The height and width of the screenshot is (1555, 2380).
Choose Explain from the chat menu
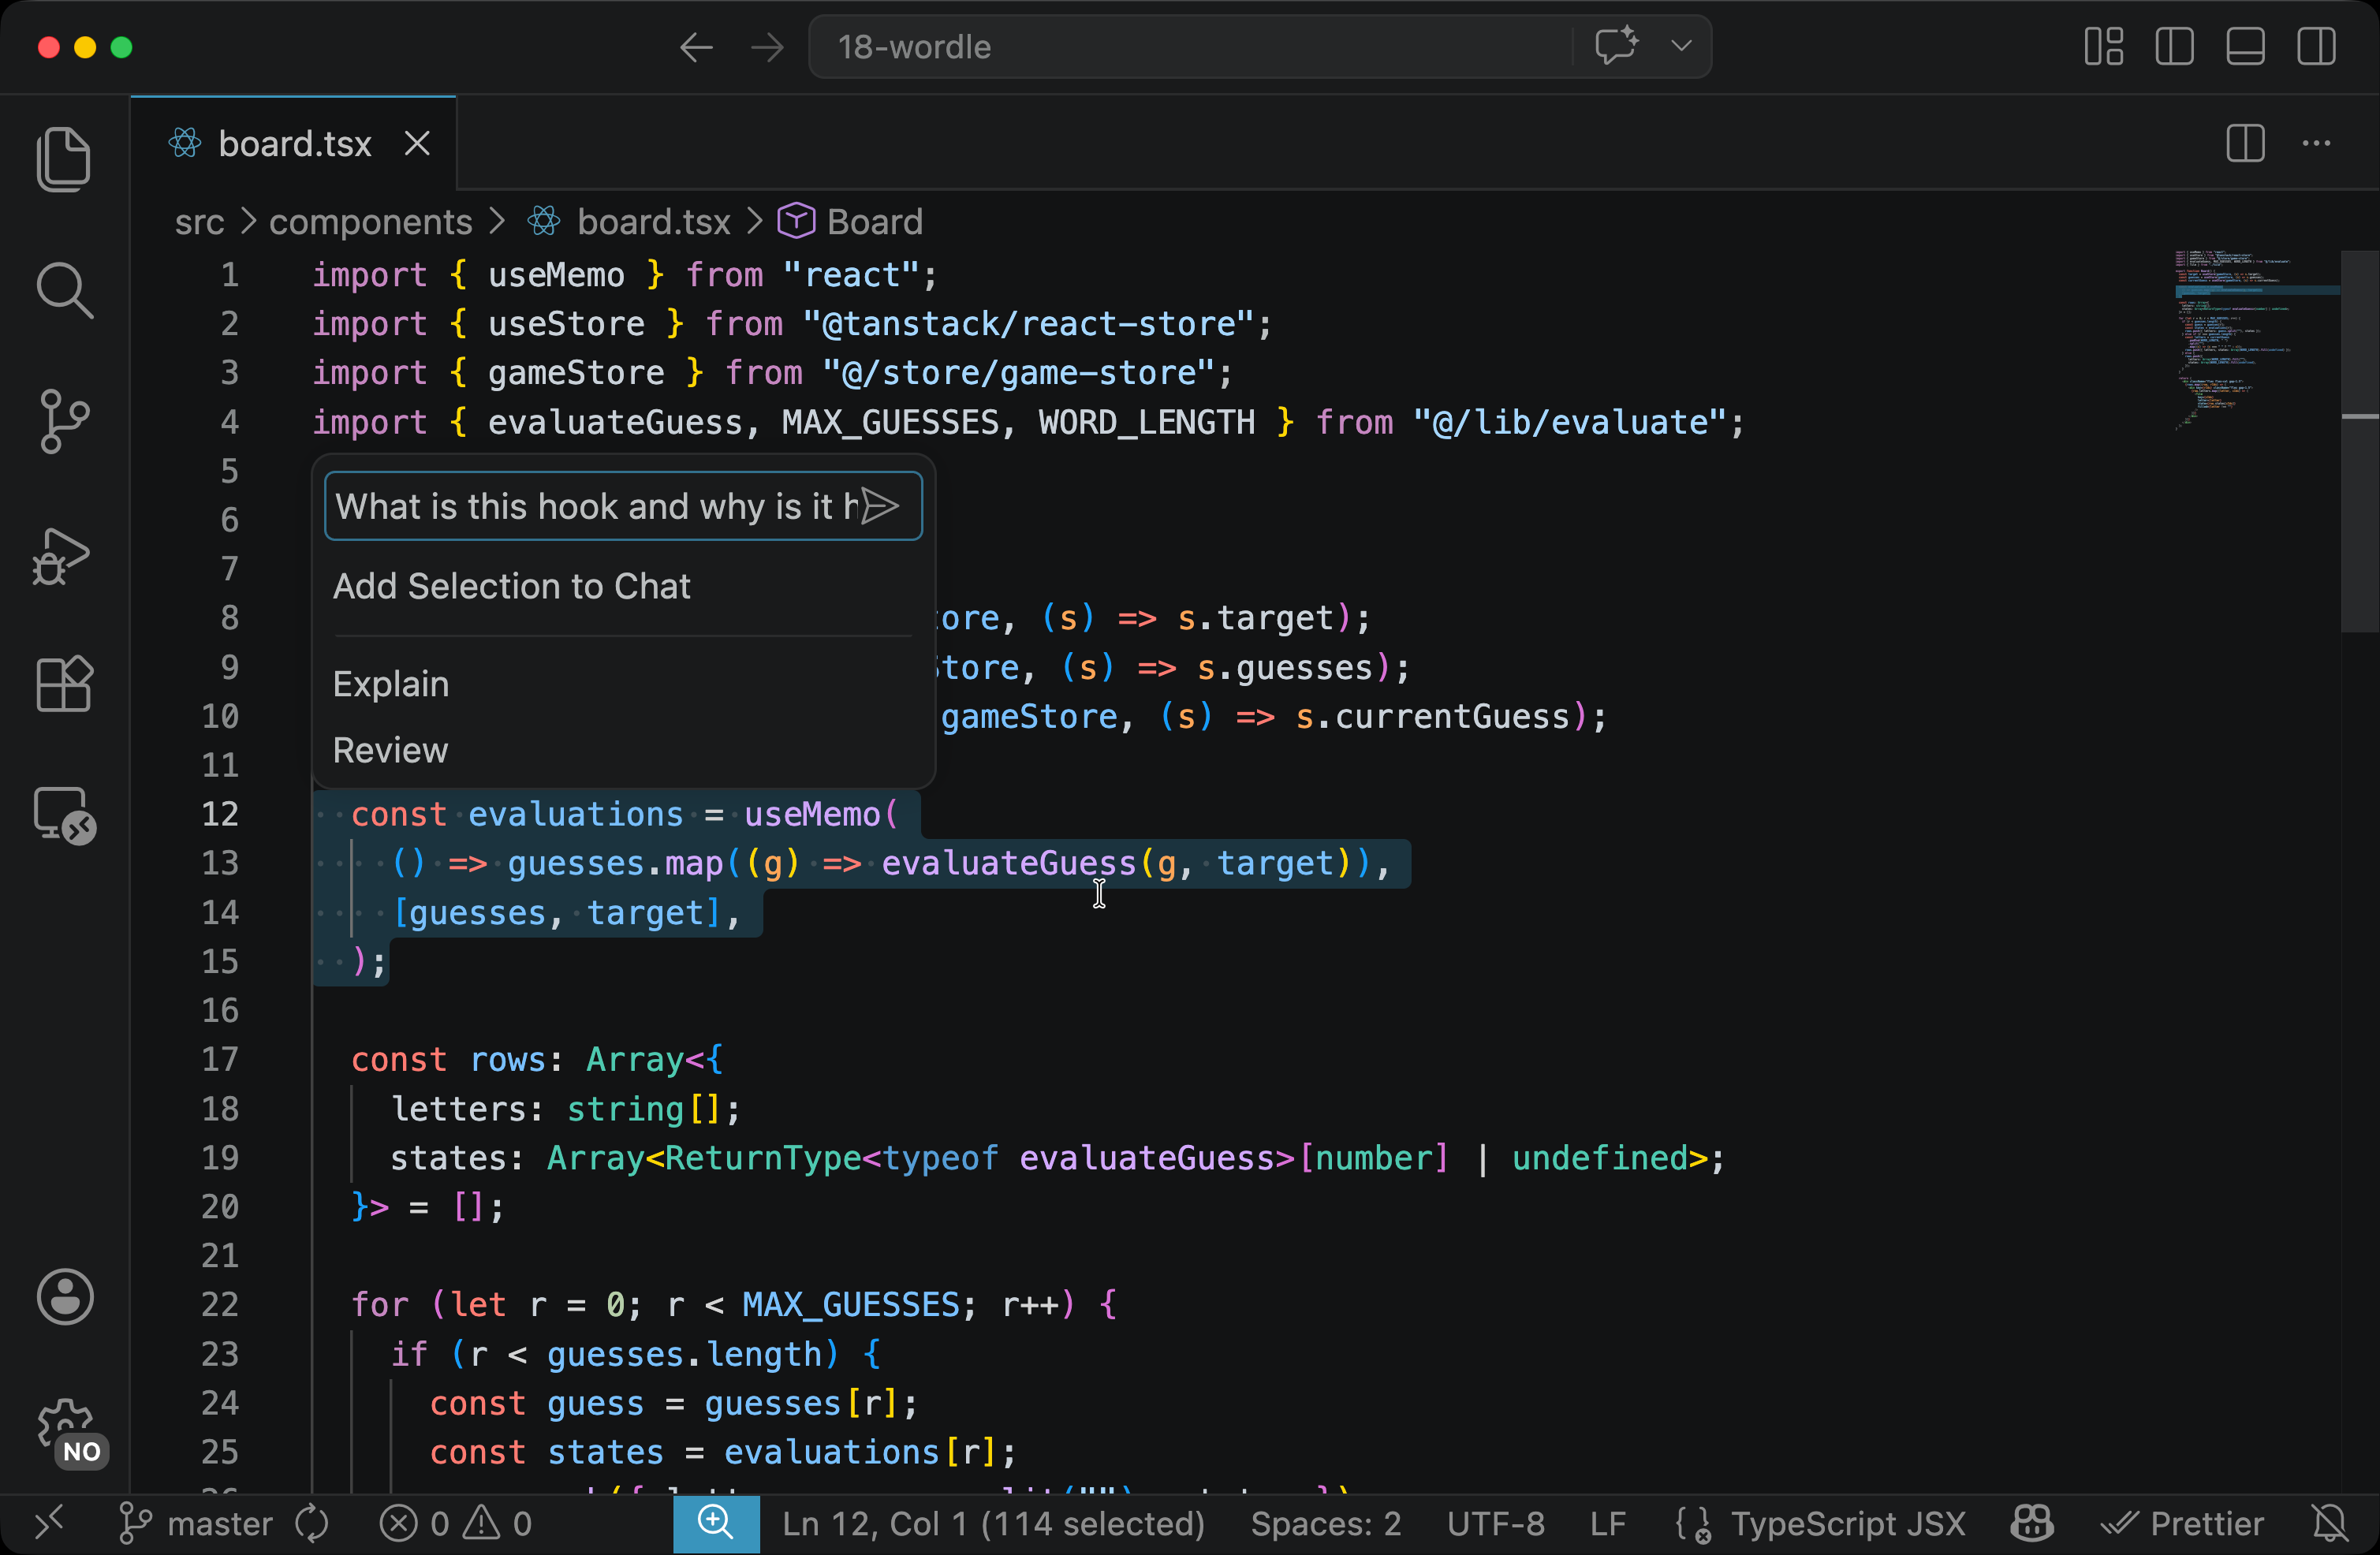624,684
